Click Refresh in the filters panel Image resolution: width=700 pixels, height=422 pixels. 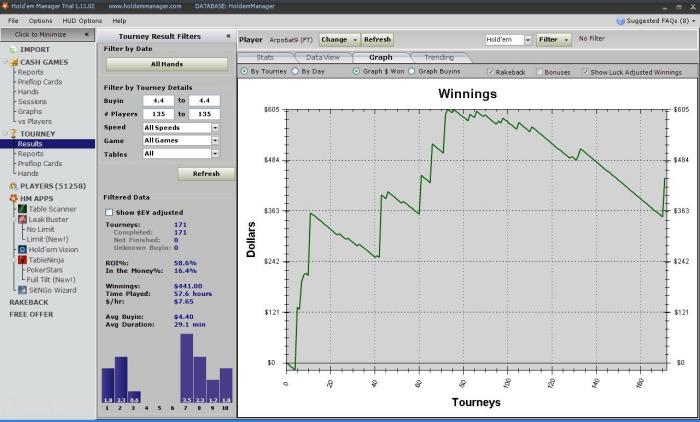point(206,174)
